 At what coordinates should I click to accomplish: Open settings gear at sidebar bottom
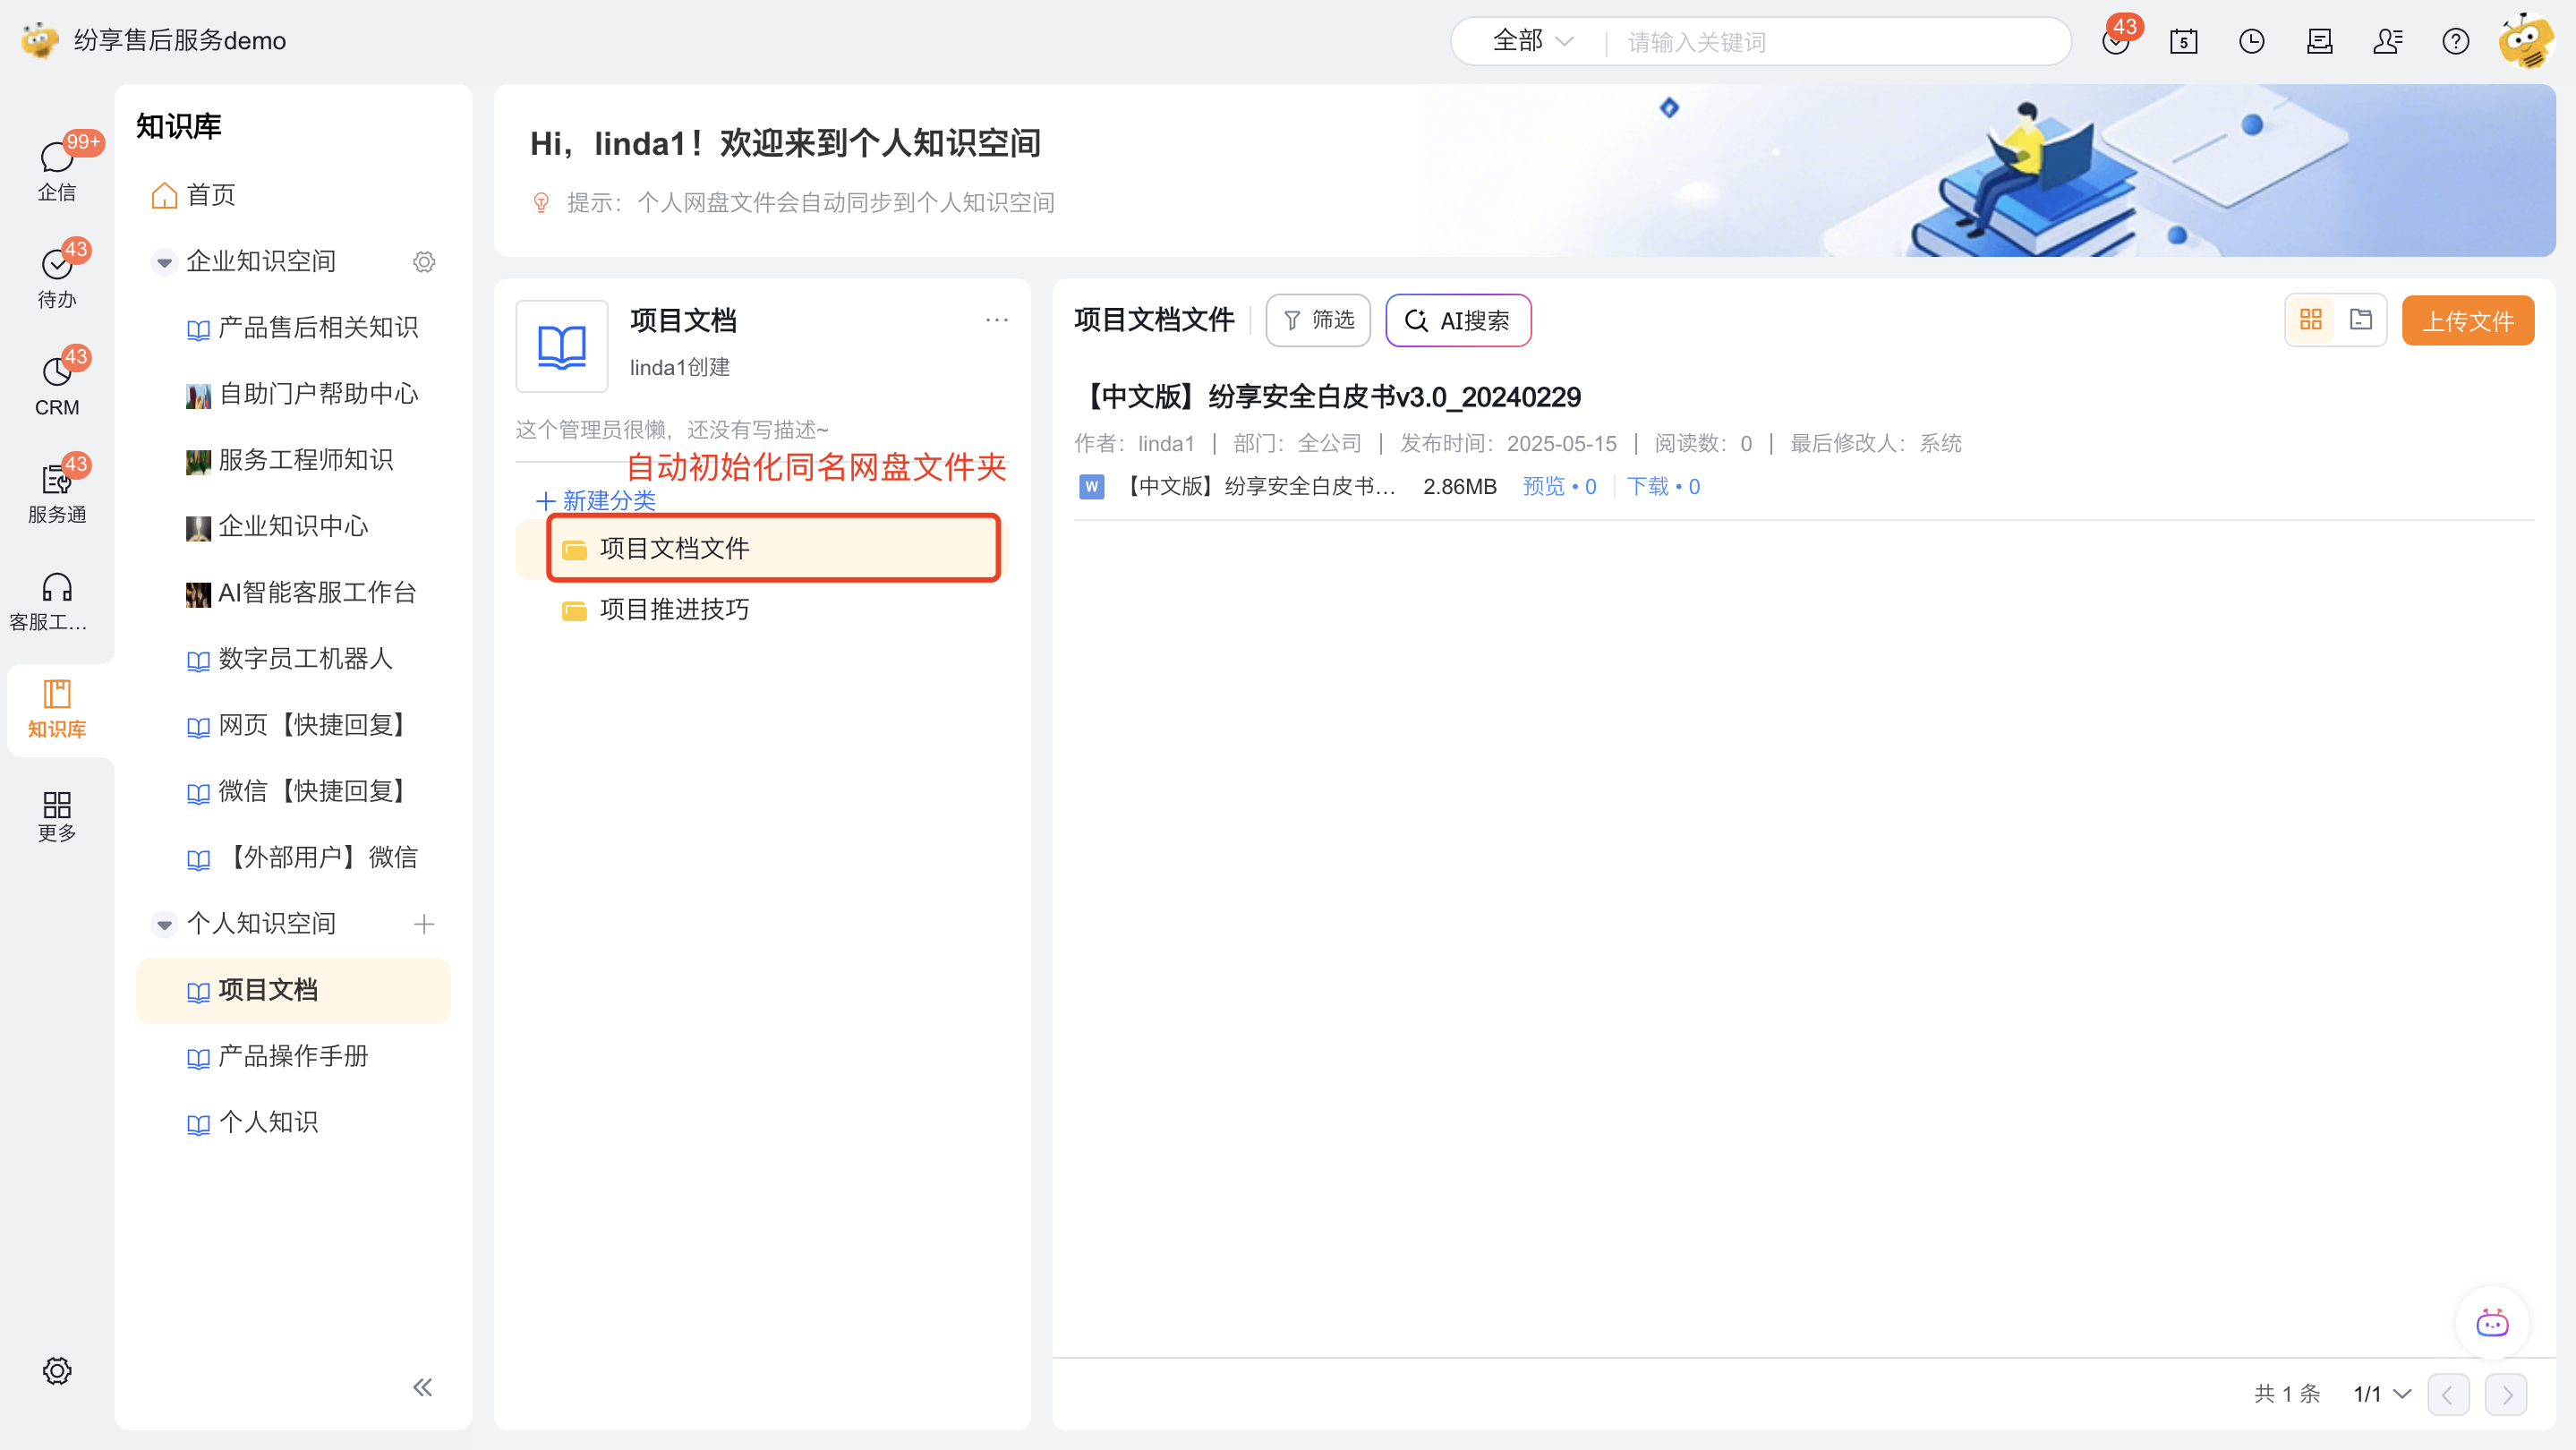[x=57, y=1370]
